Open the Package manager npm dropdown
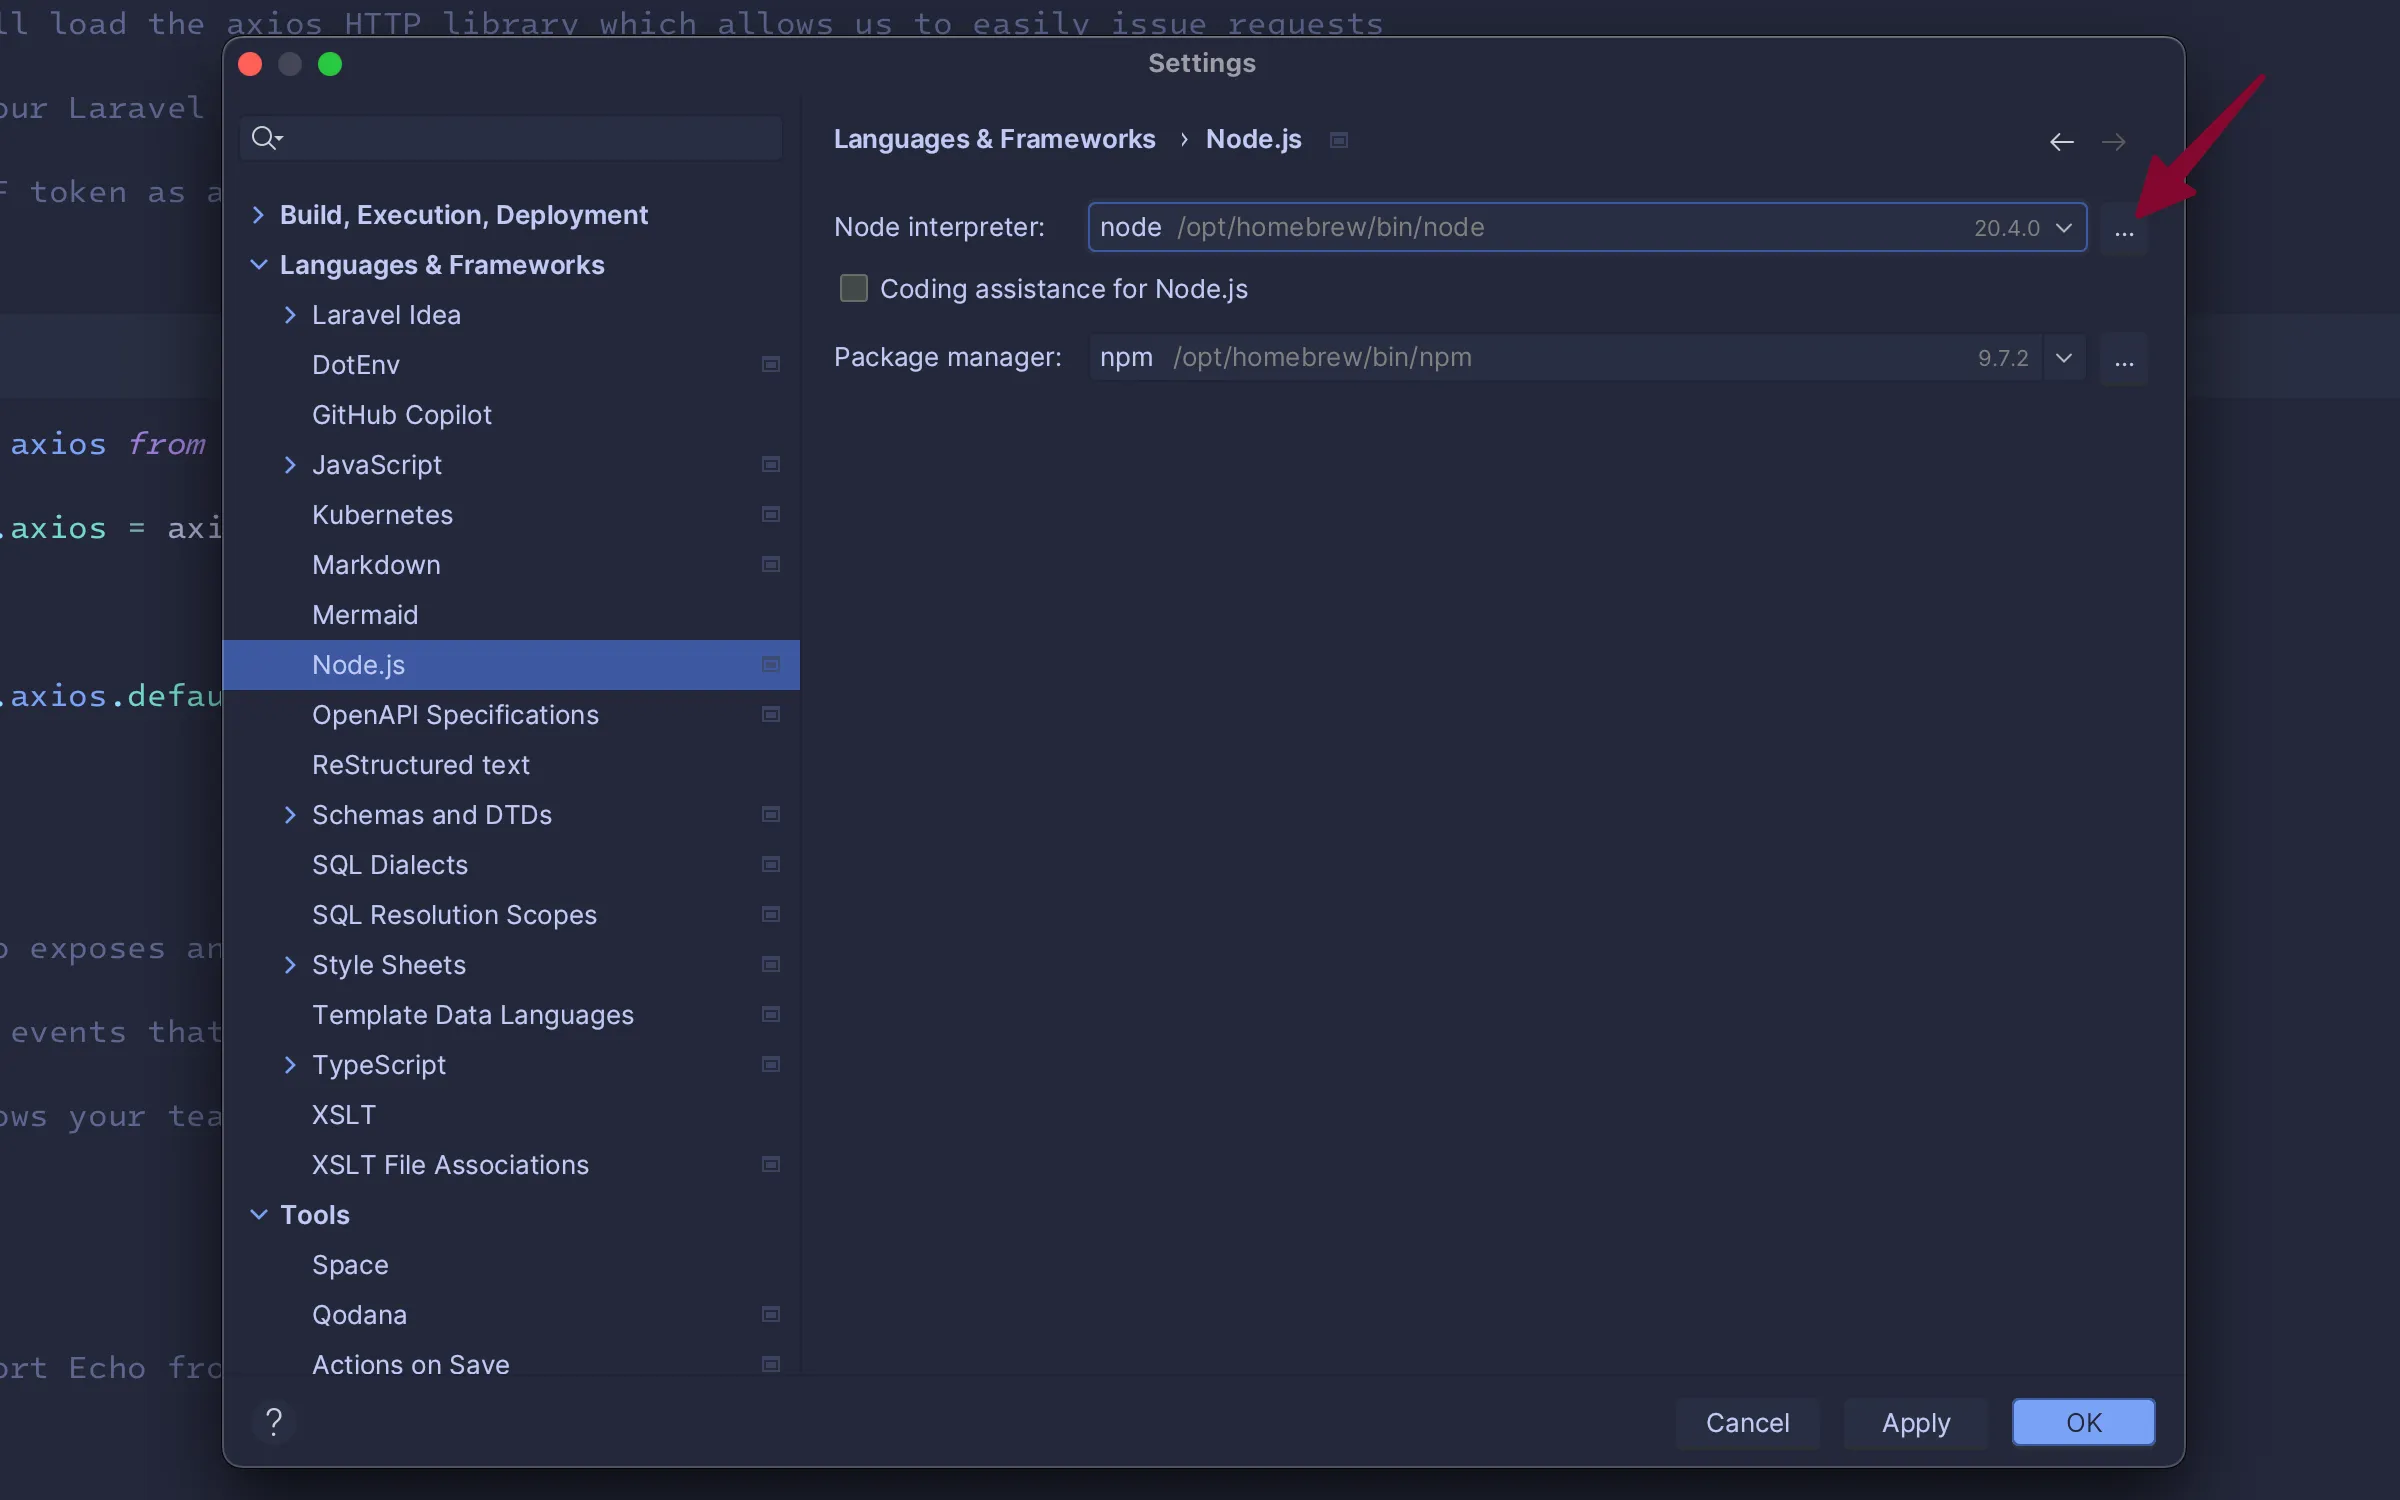2400x1500 pixels. (x=2063, y=358)
